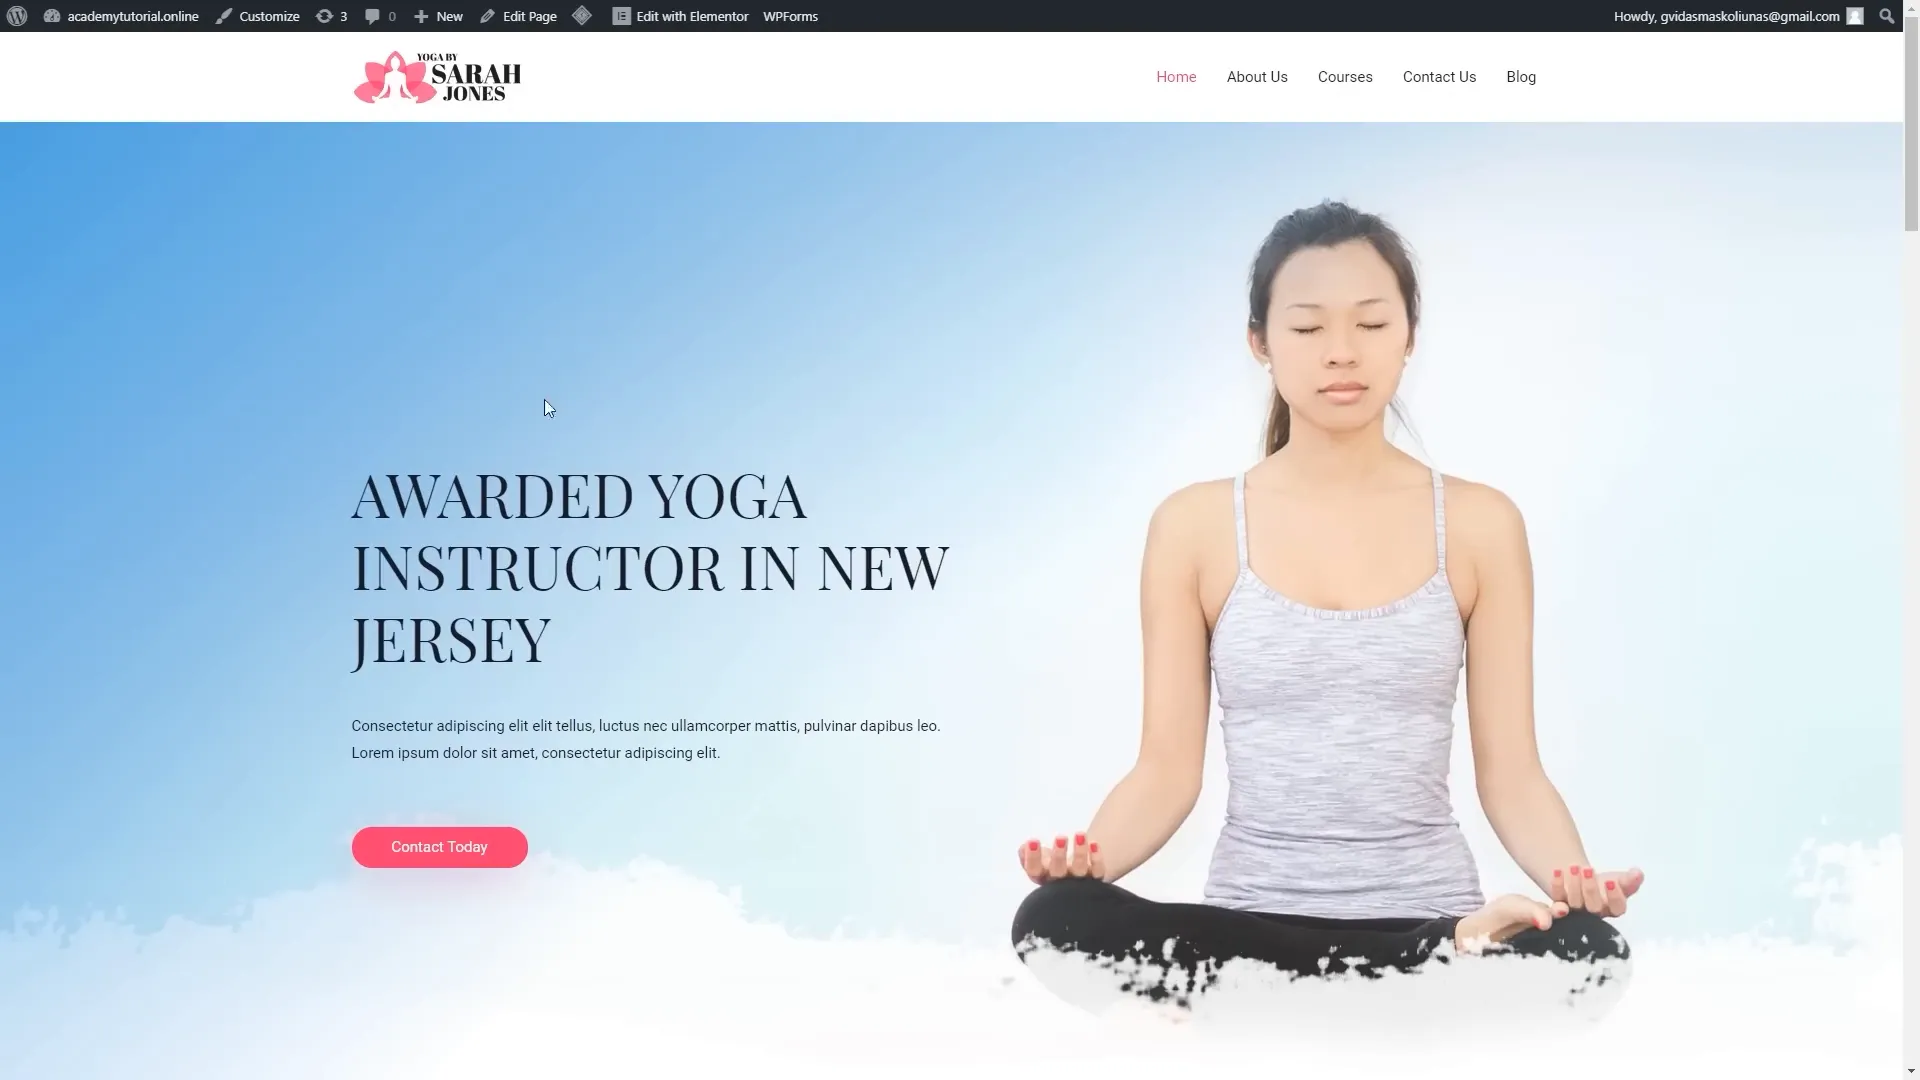Image resolution: width=1920 pixels, height=1080 pixels.
Task: Click the Contact Us nav link
Action: (x=1439, y=76)
